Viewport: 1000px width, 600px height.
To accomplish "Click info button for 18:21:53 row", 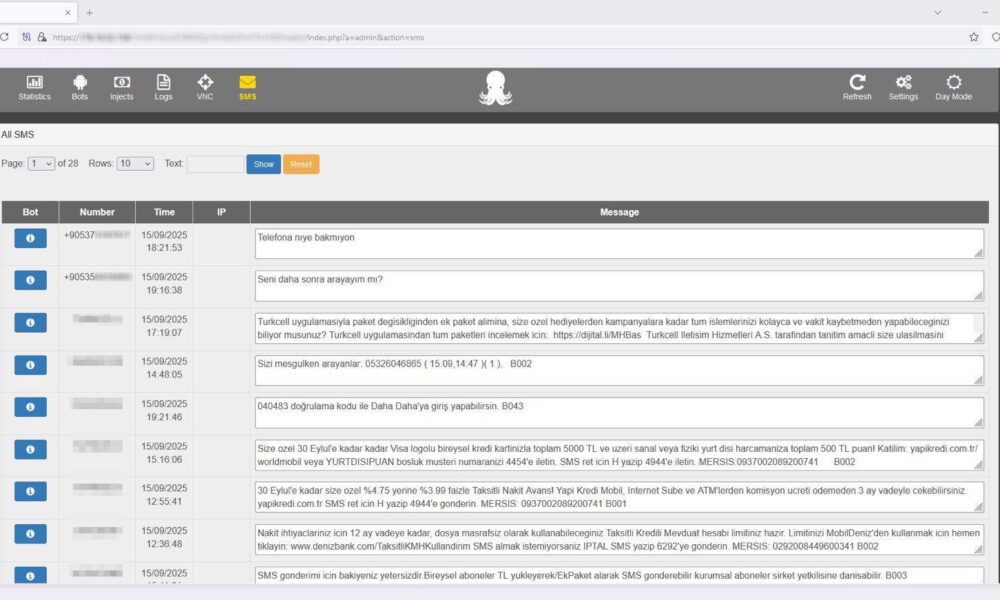I will tap(30, 238).
